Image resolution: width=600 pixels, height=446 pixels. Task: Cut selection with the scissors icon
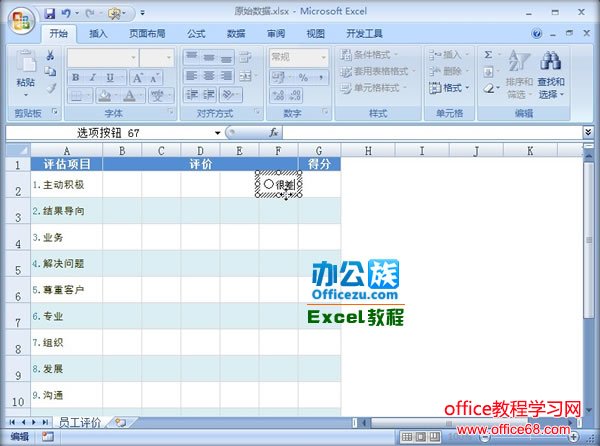(x=50, y=56)
